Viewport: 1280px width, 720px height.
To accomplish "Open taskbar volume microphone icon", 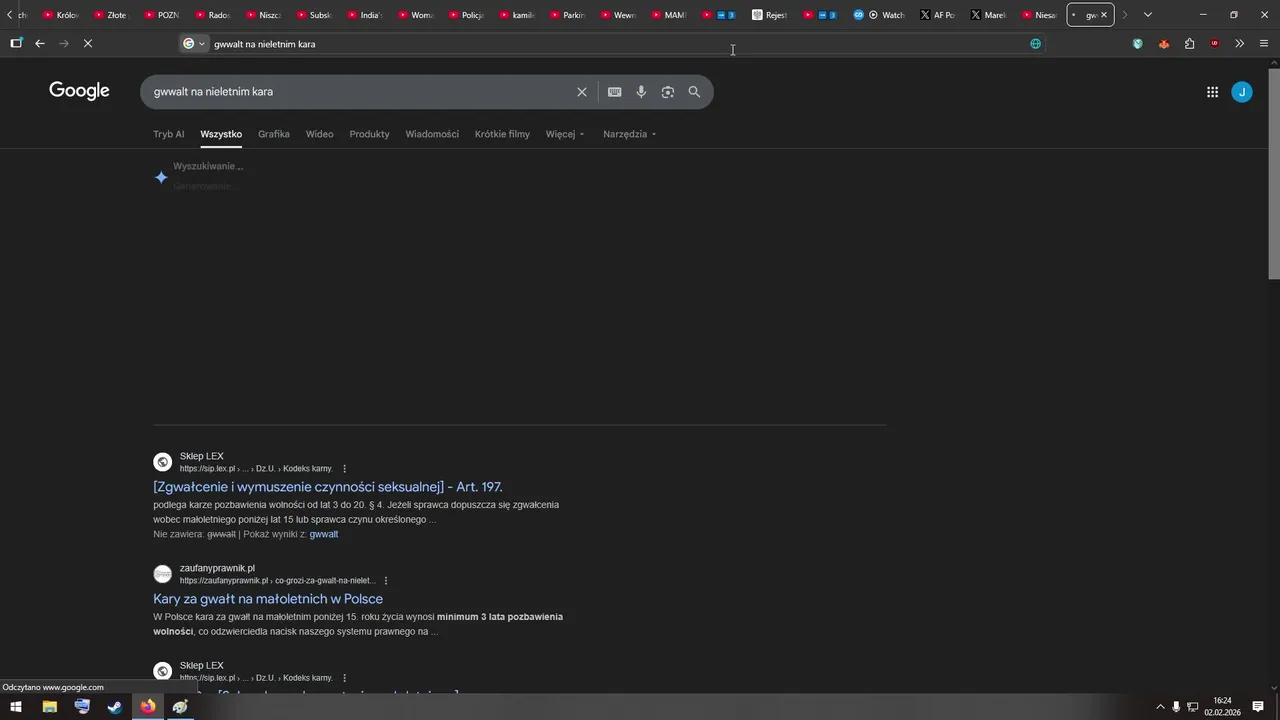I will coord(1176,707).
